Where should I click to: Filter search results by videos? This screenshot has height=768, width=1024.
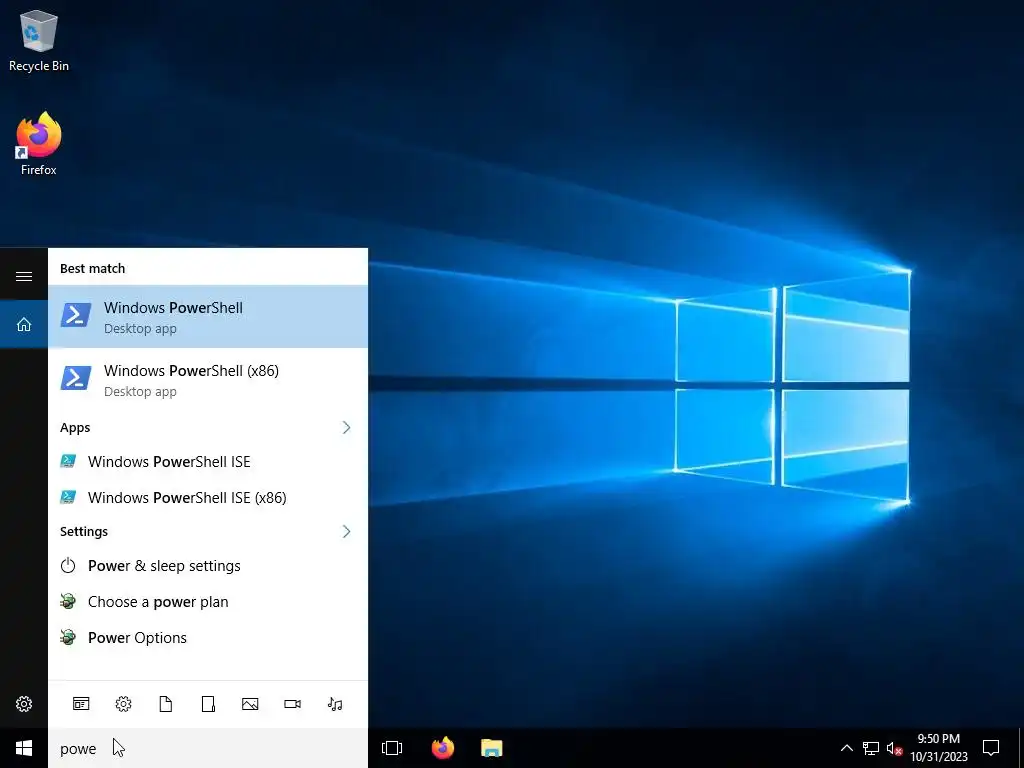click(293, 704)
